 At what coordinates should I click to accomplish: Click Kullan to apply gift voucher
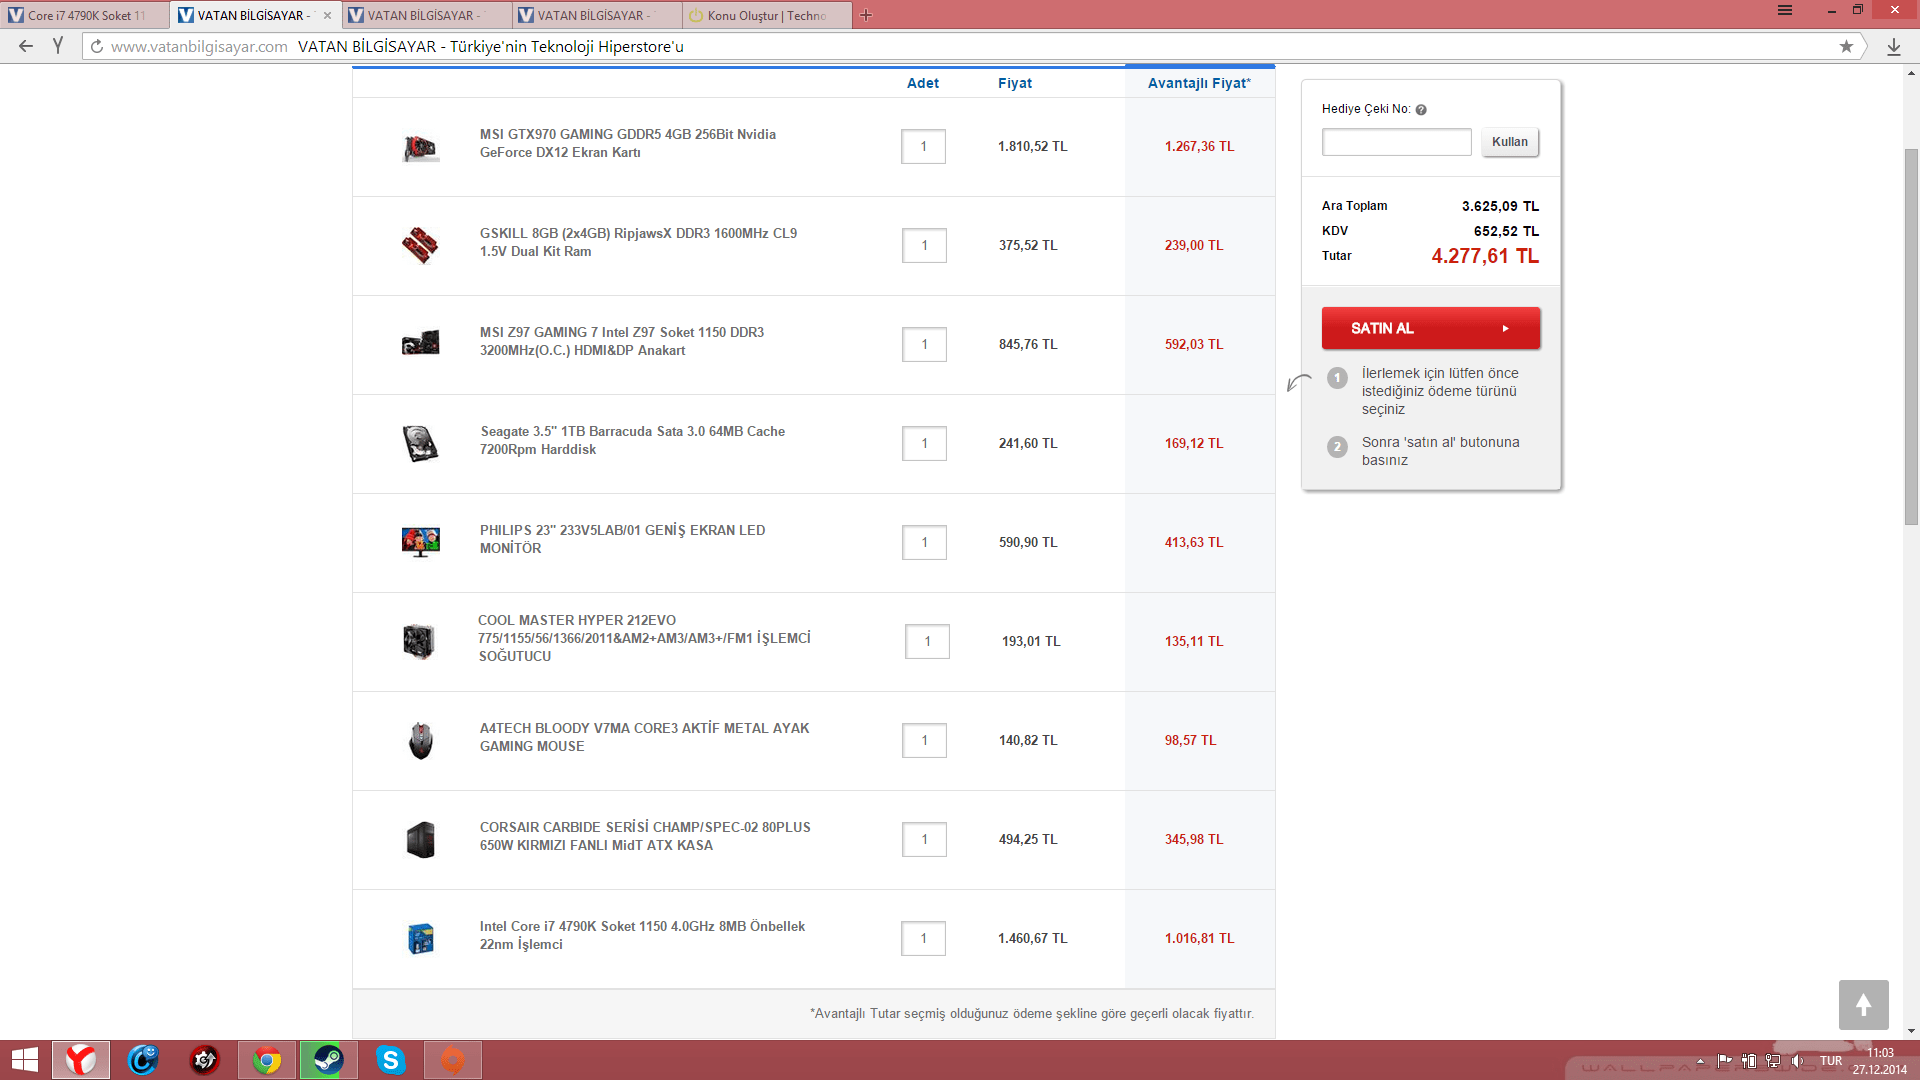point(1509,142)
